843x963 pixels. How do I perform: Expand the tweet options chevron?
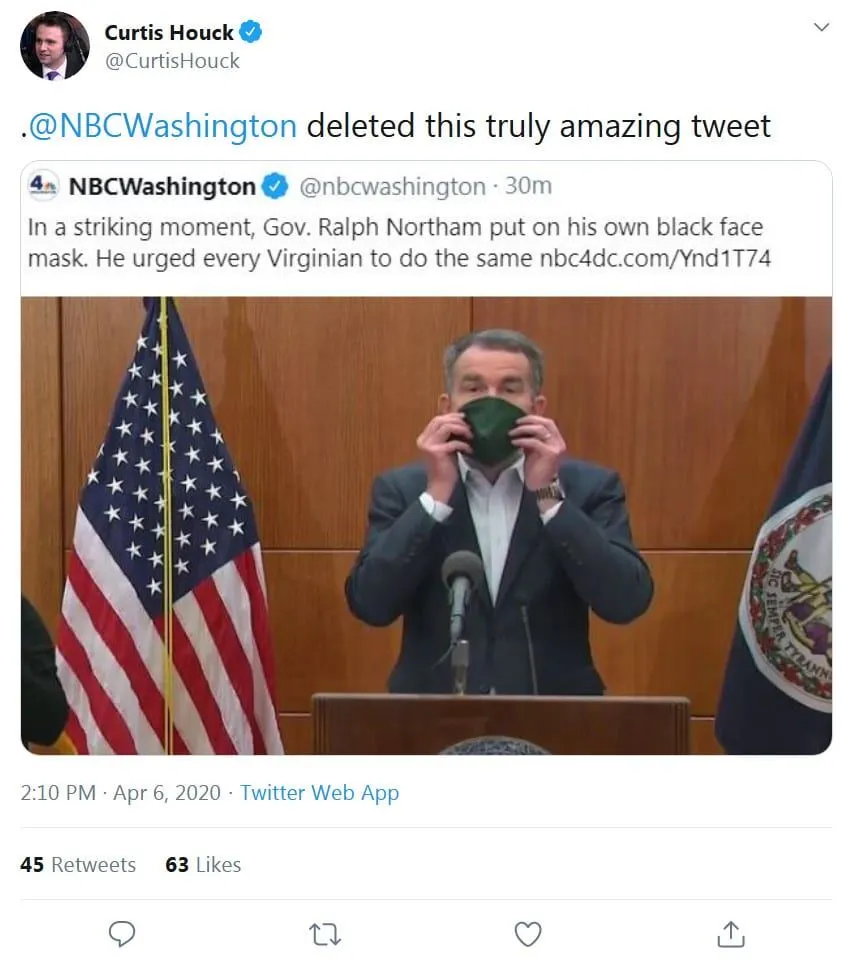(821, 27)
